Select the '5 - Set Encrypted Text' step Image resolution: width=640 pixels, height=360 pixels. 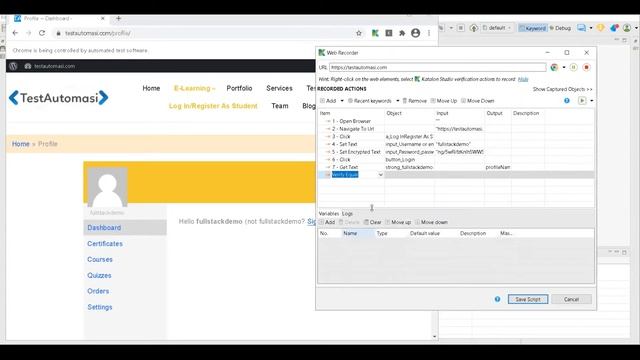coord(356,152)
